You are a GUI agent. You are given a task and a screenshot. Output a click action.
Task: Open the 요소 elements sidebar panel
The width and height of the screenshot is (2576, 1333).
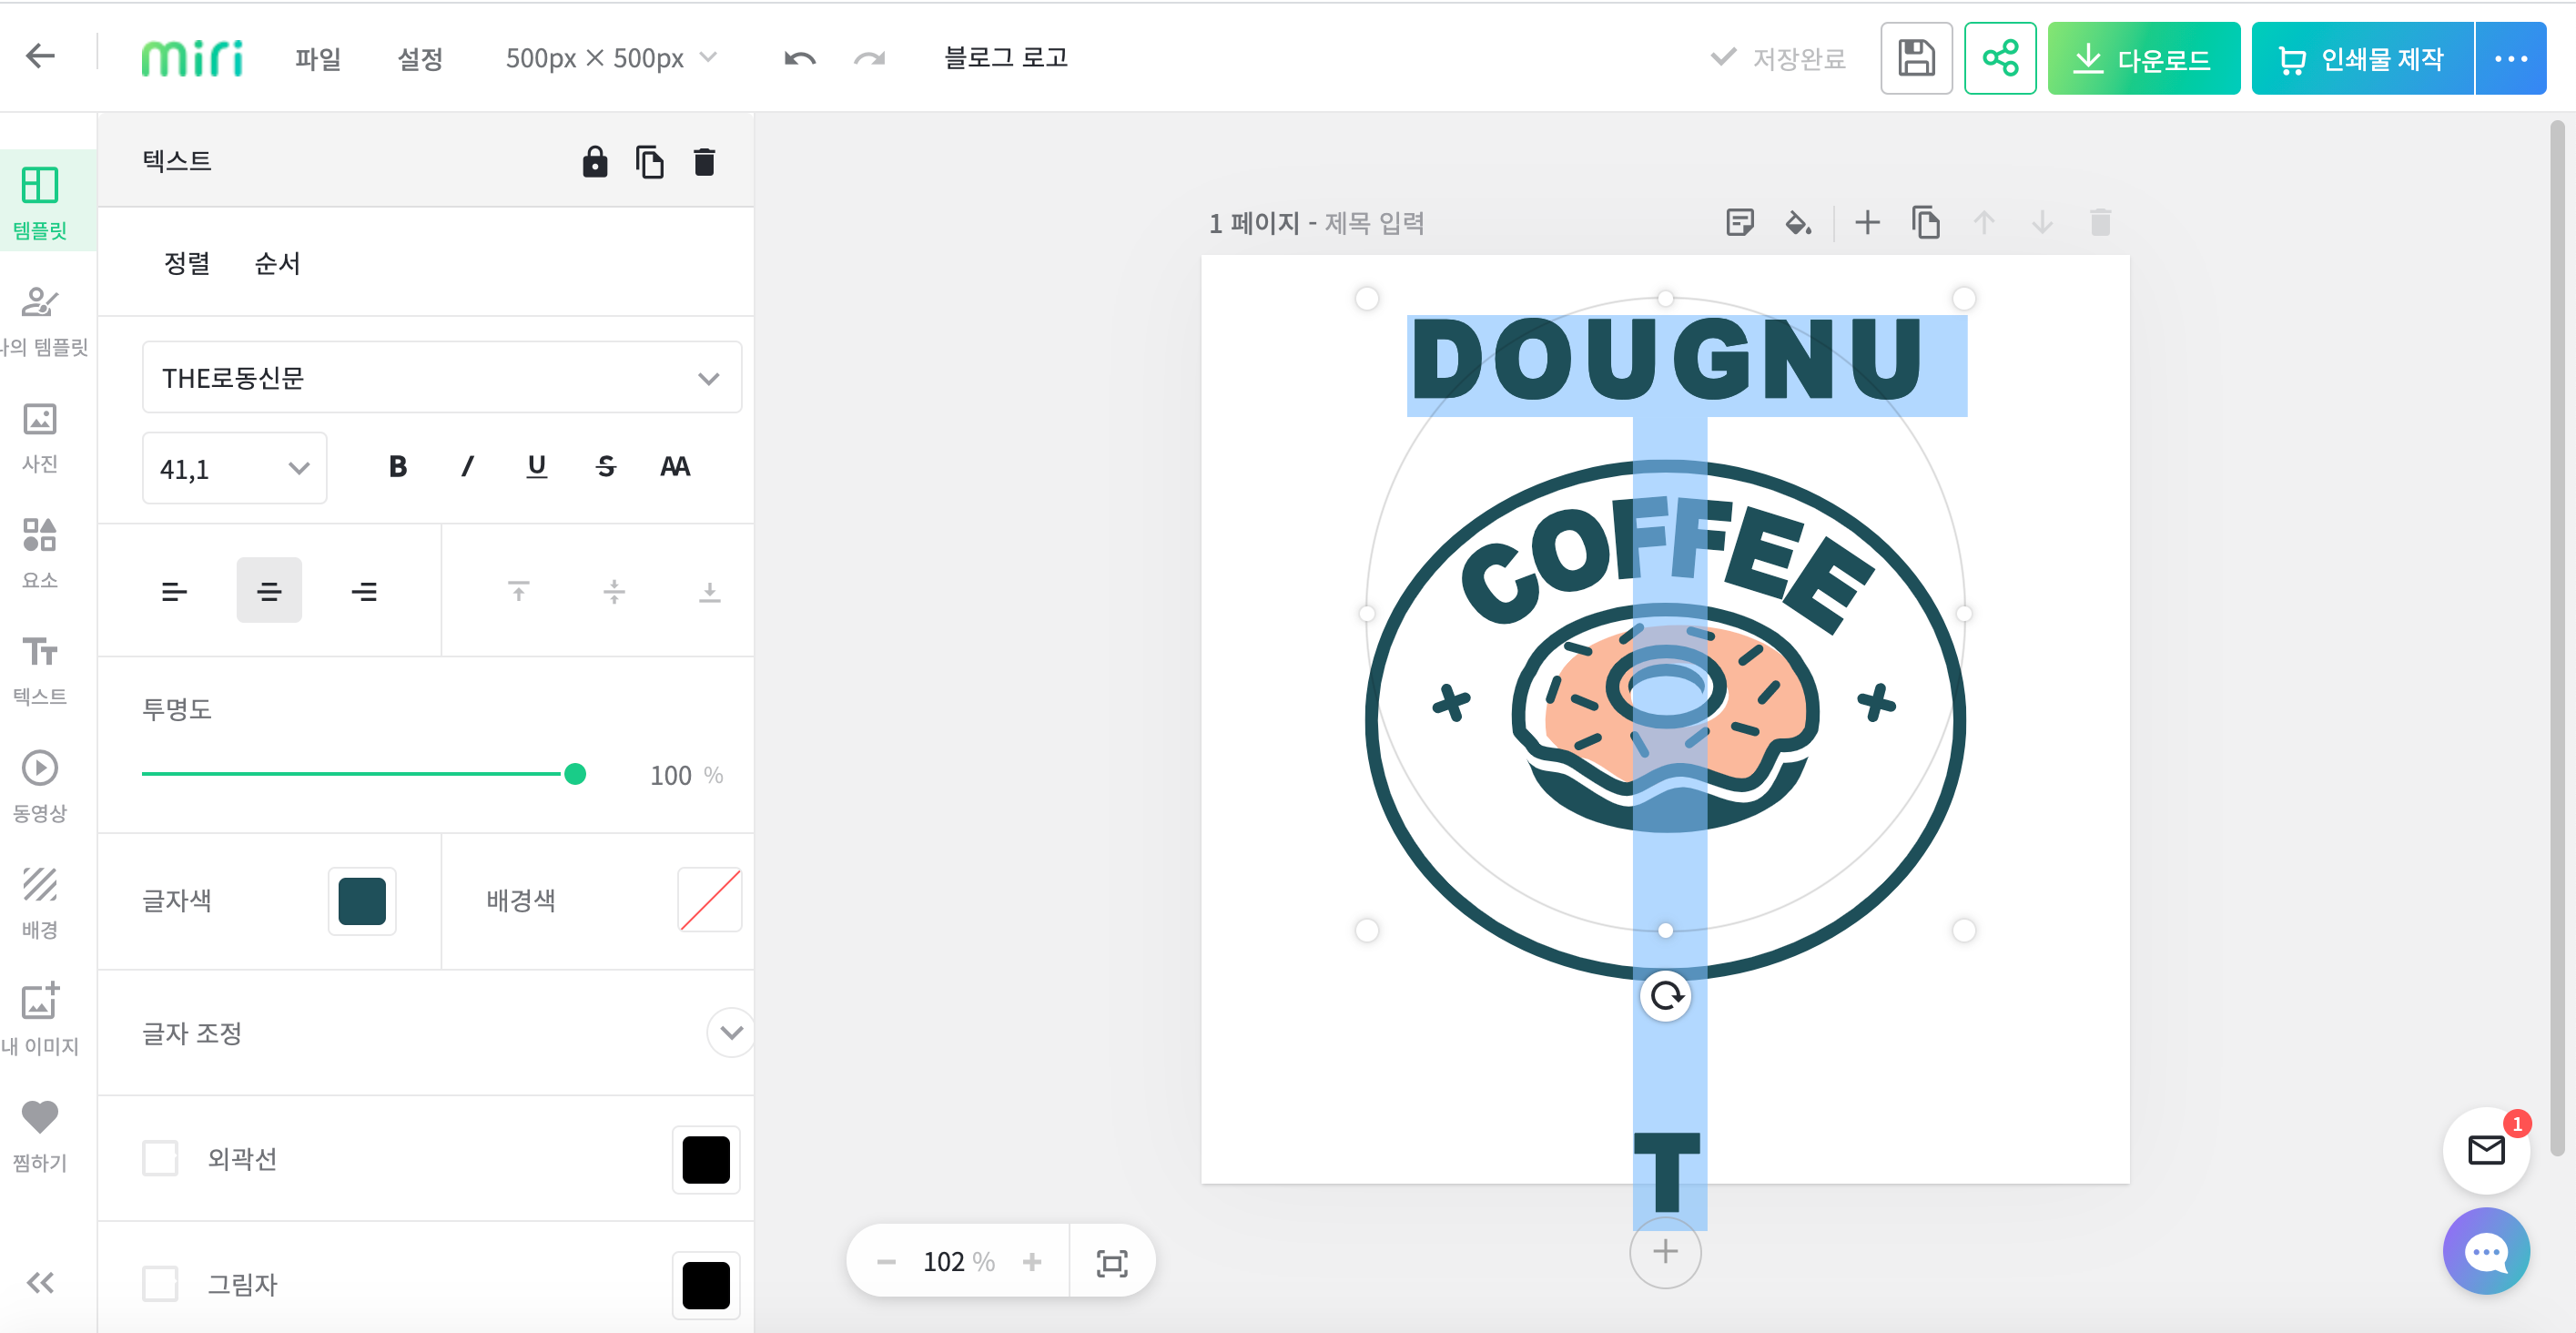point(40,551)
